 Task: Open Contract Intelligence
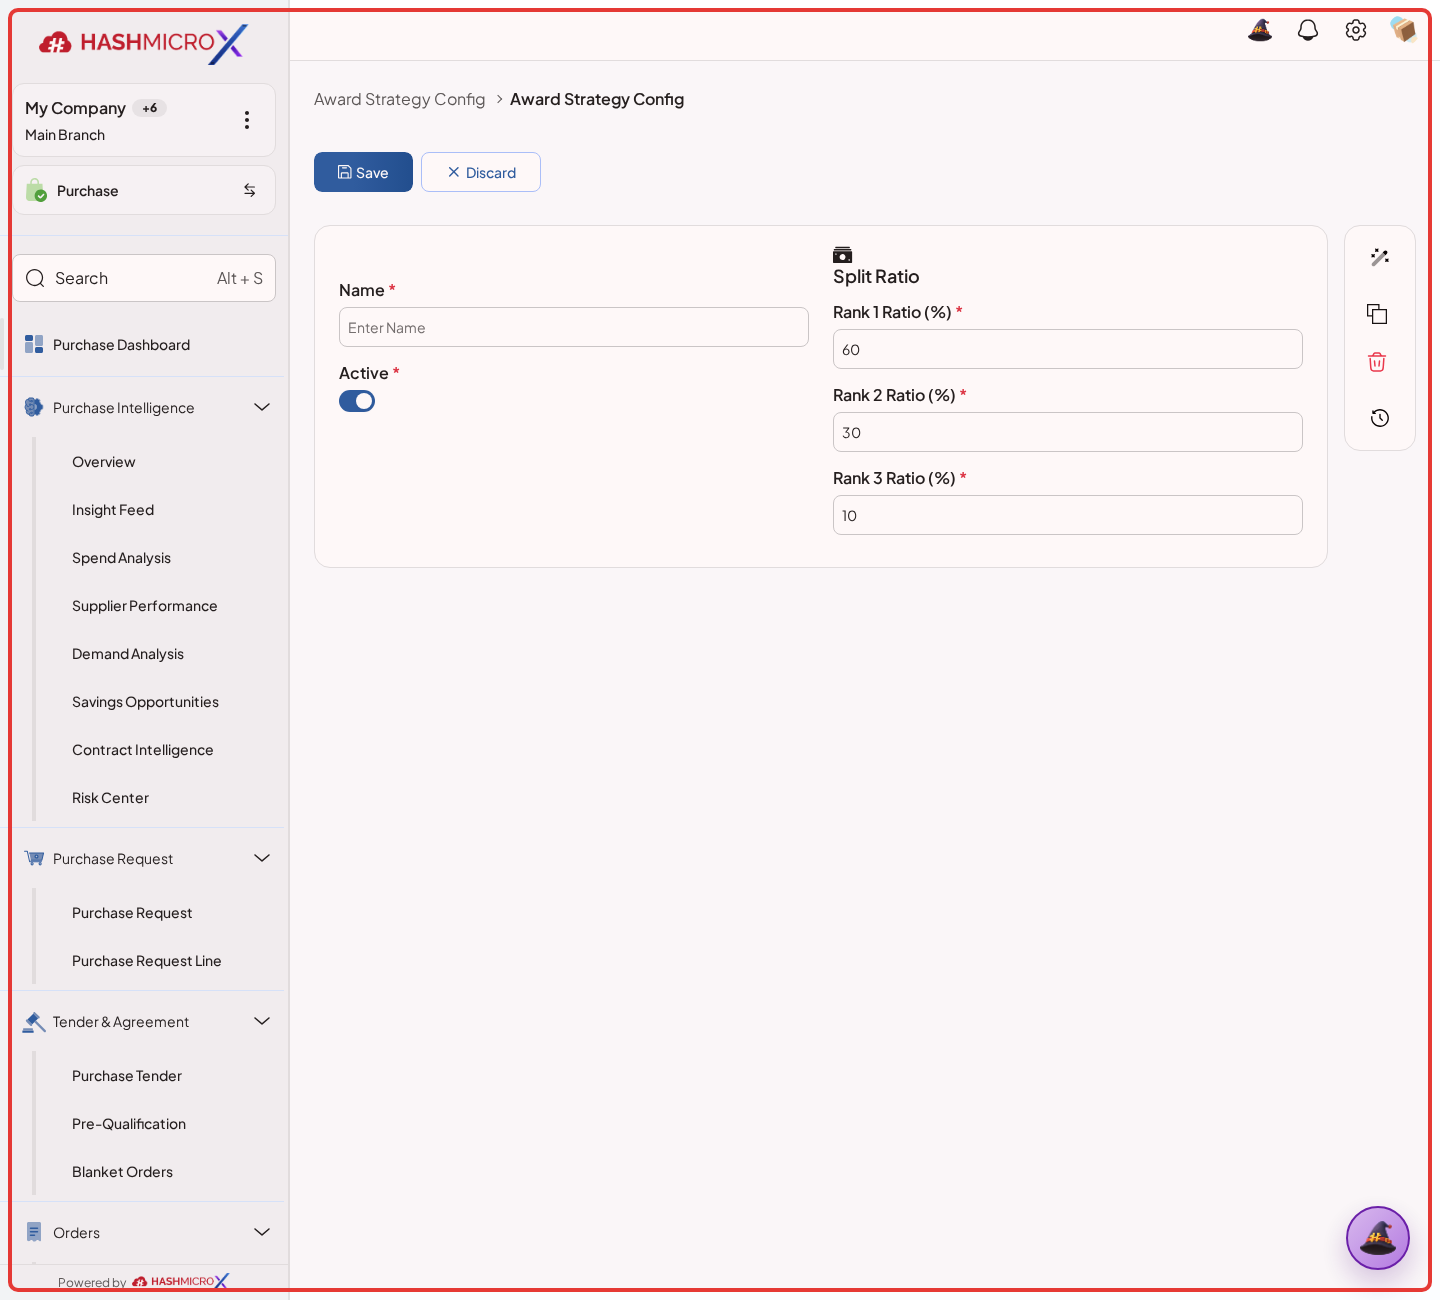click(x=143, y=750)
